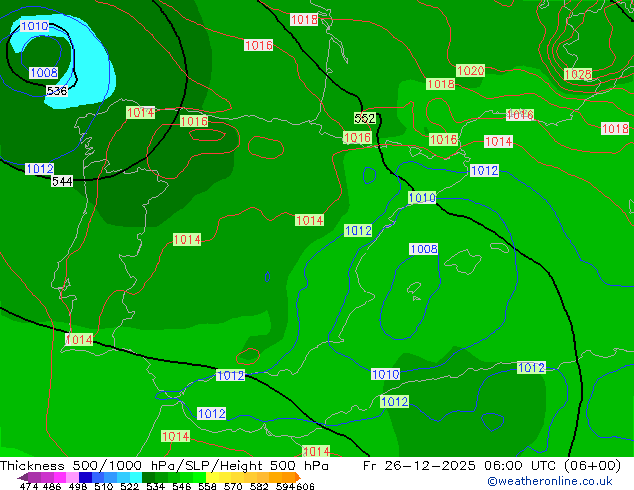
Task: Select the 544 height contour label
Action: coord(62,182)
